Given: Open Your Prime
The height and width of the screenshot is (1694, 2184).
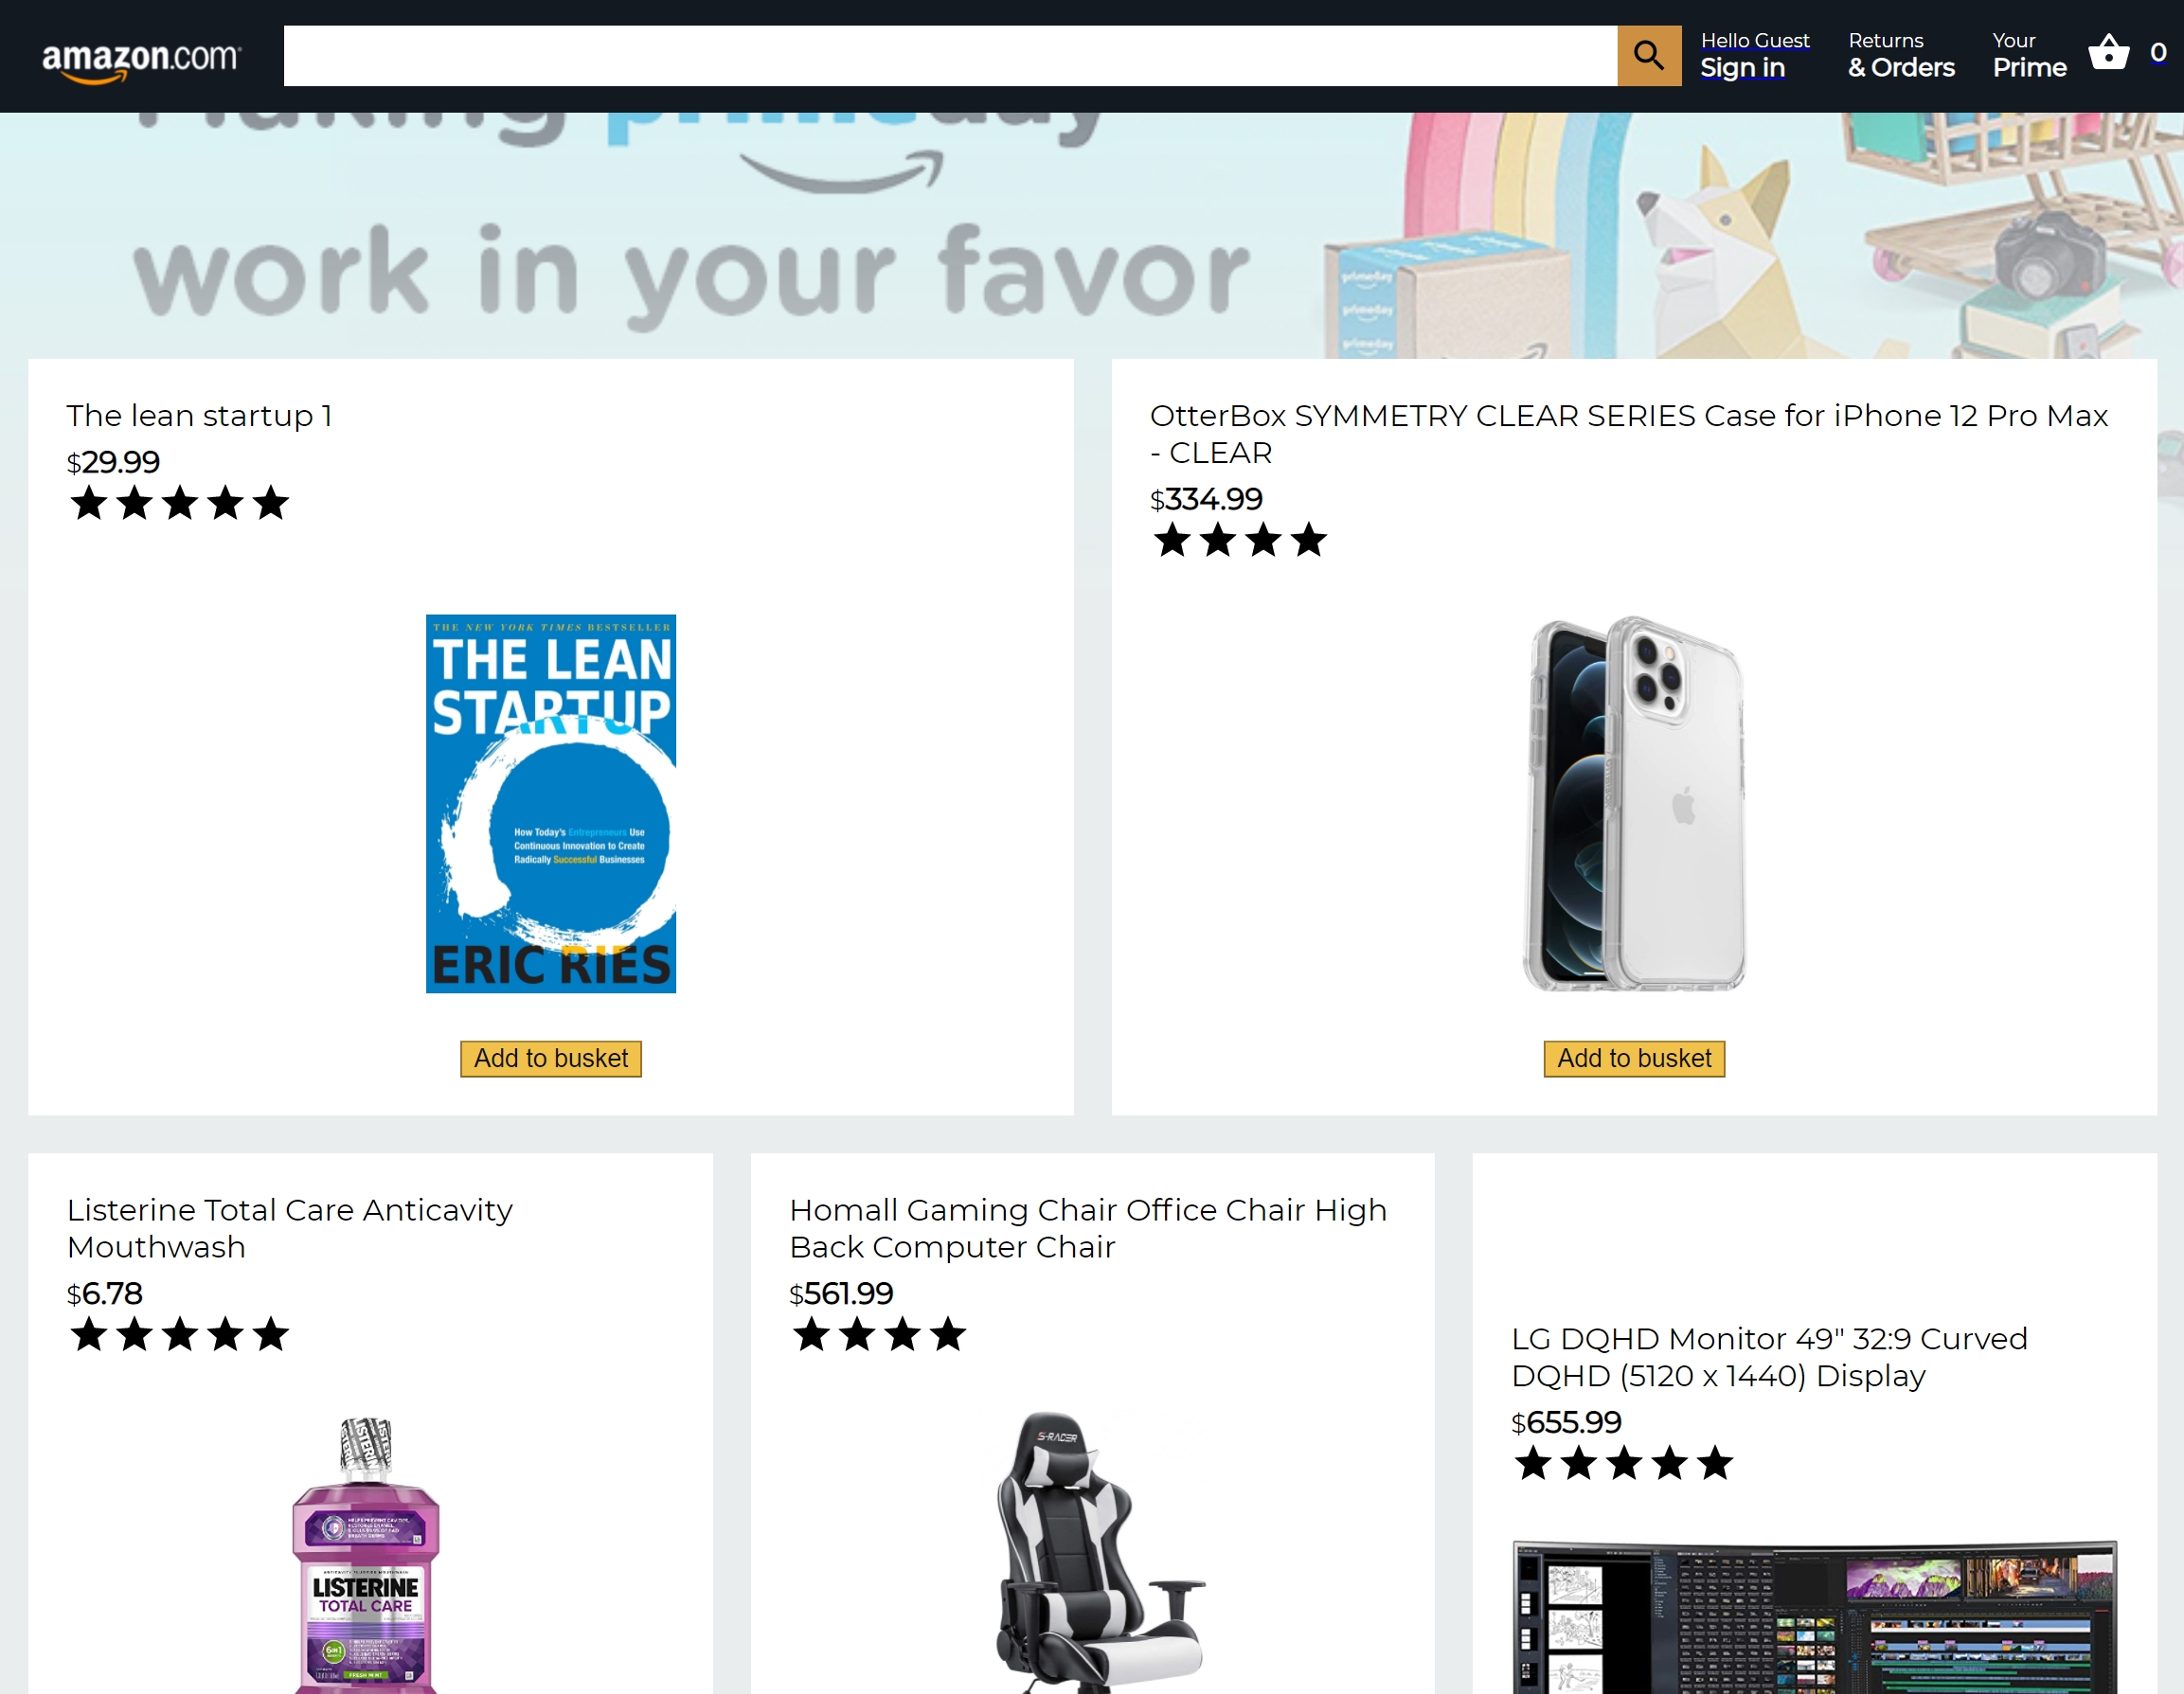Looking at the screenshot, I should (x=2029, y=55).
